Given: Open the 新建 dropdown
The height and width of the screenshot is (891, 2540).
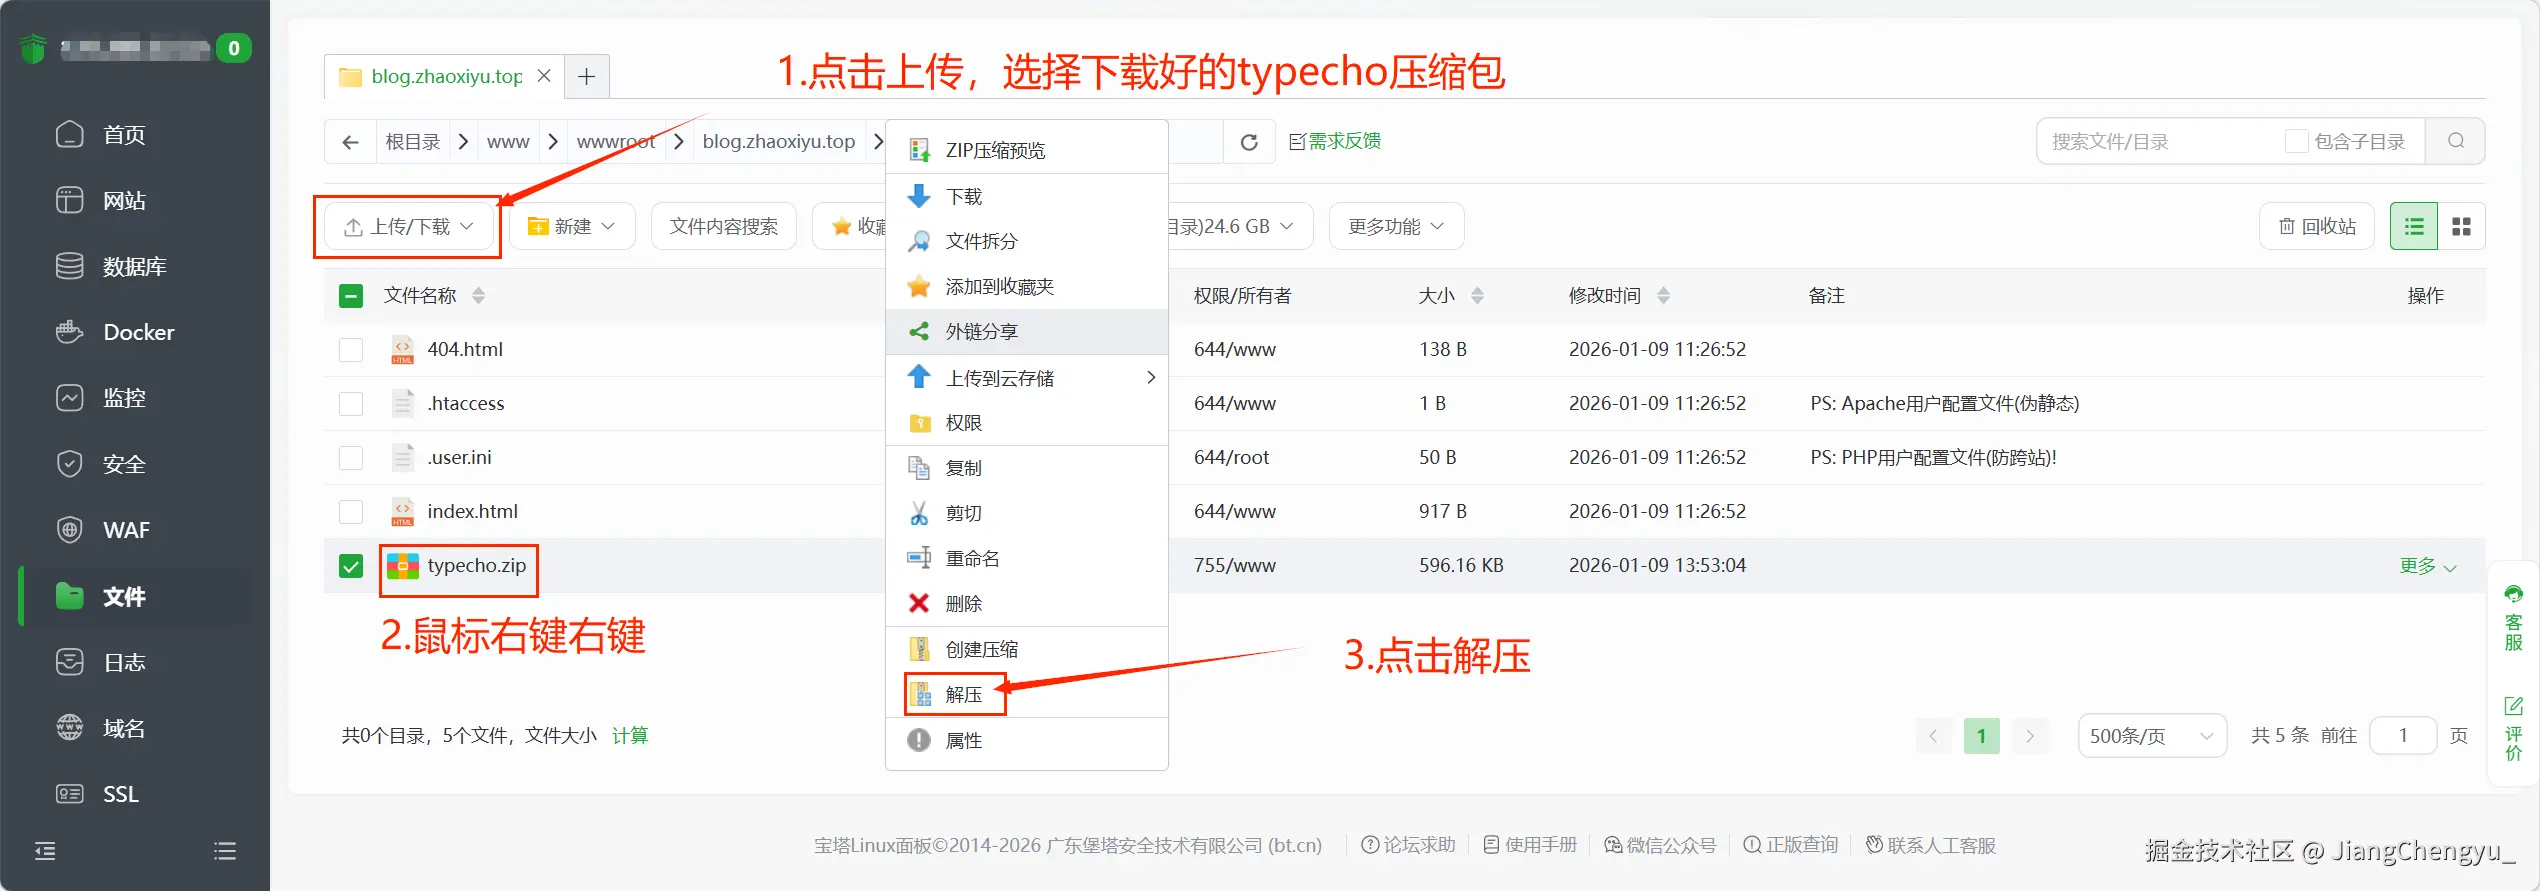Looking at the screenshot, I should (572, 227).
